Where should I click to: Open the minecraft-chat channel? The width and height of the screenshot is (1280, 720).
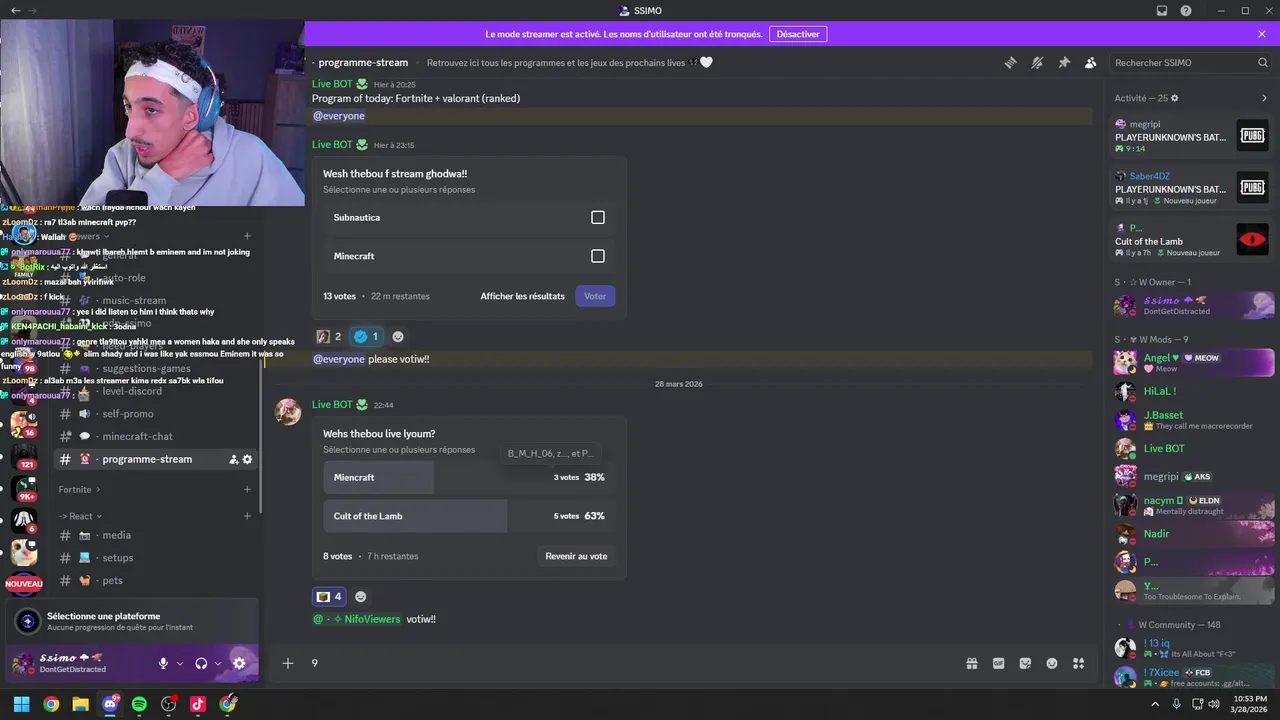tap(155, 436)
